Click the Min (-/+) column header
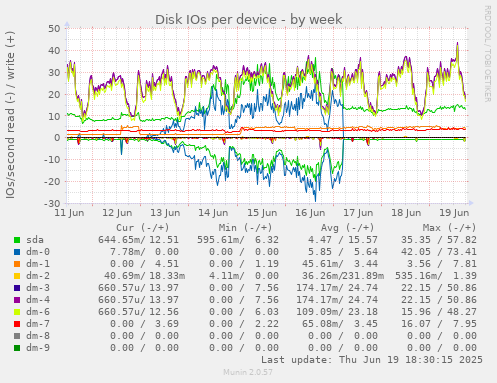This screenshot has height=383, width=497. [x=245, y=228]
